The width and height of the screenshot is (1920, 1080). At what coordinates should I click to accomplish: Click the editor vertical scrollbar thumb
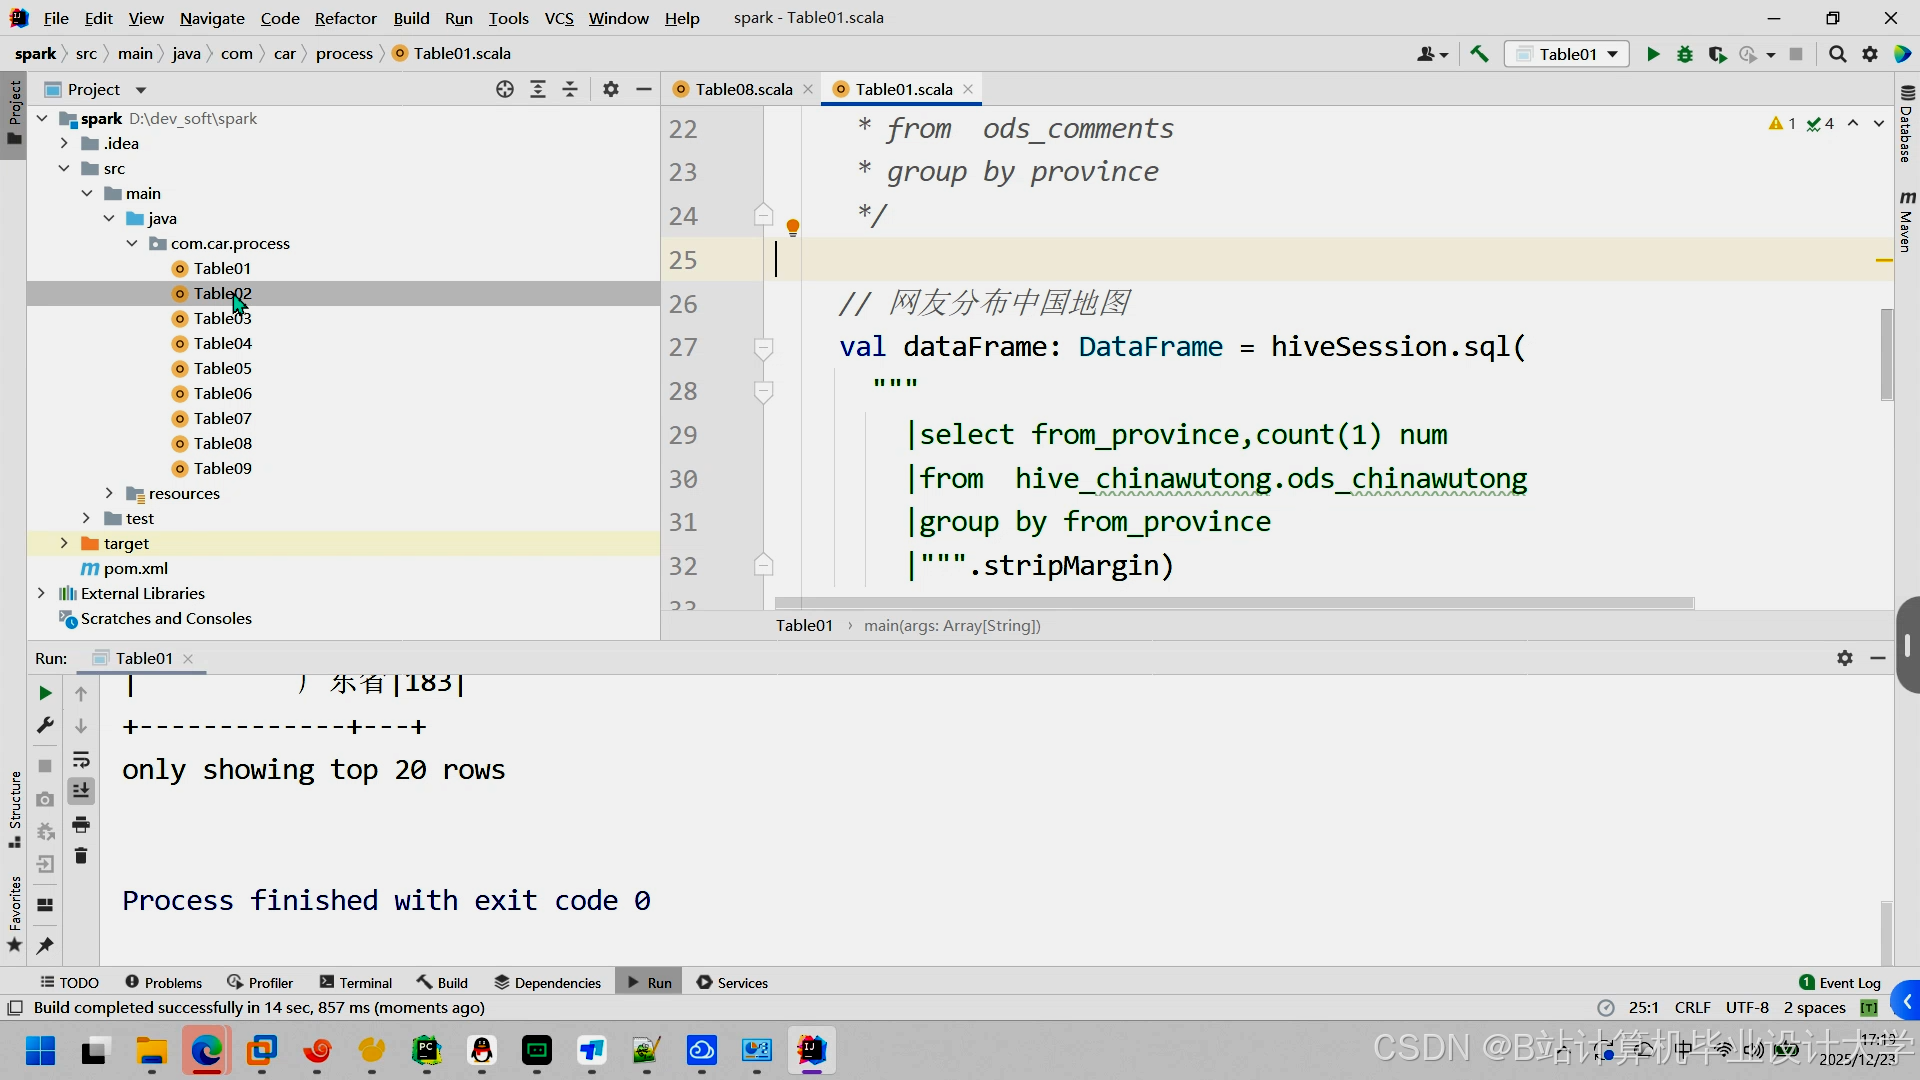(1886, 355)
